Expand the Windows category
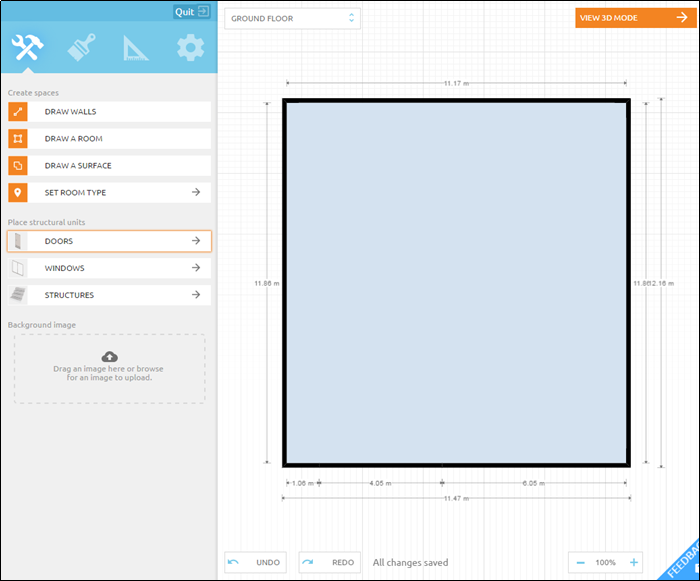The width and height of the screenshot is (700, 581). (x=109, y=268)
